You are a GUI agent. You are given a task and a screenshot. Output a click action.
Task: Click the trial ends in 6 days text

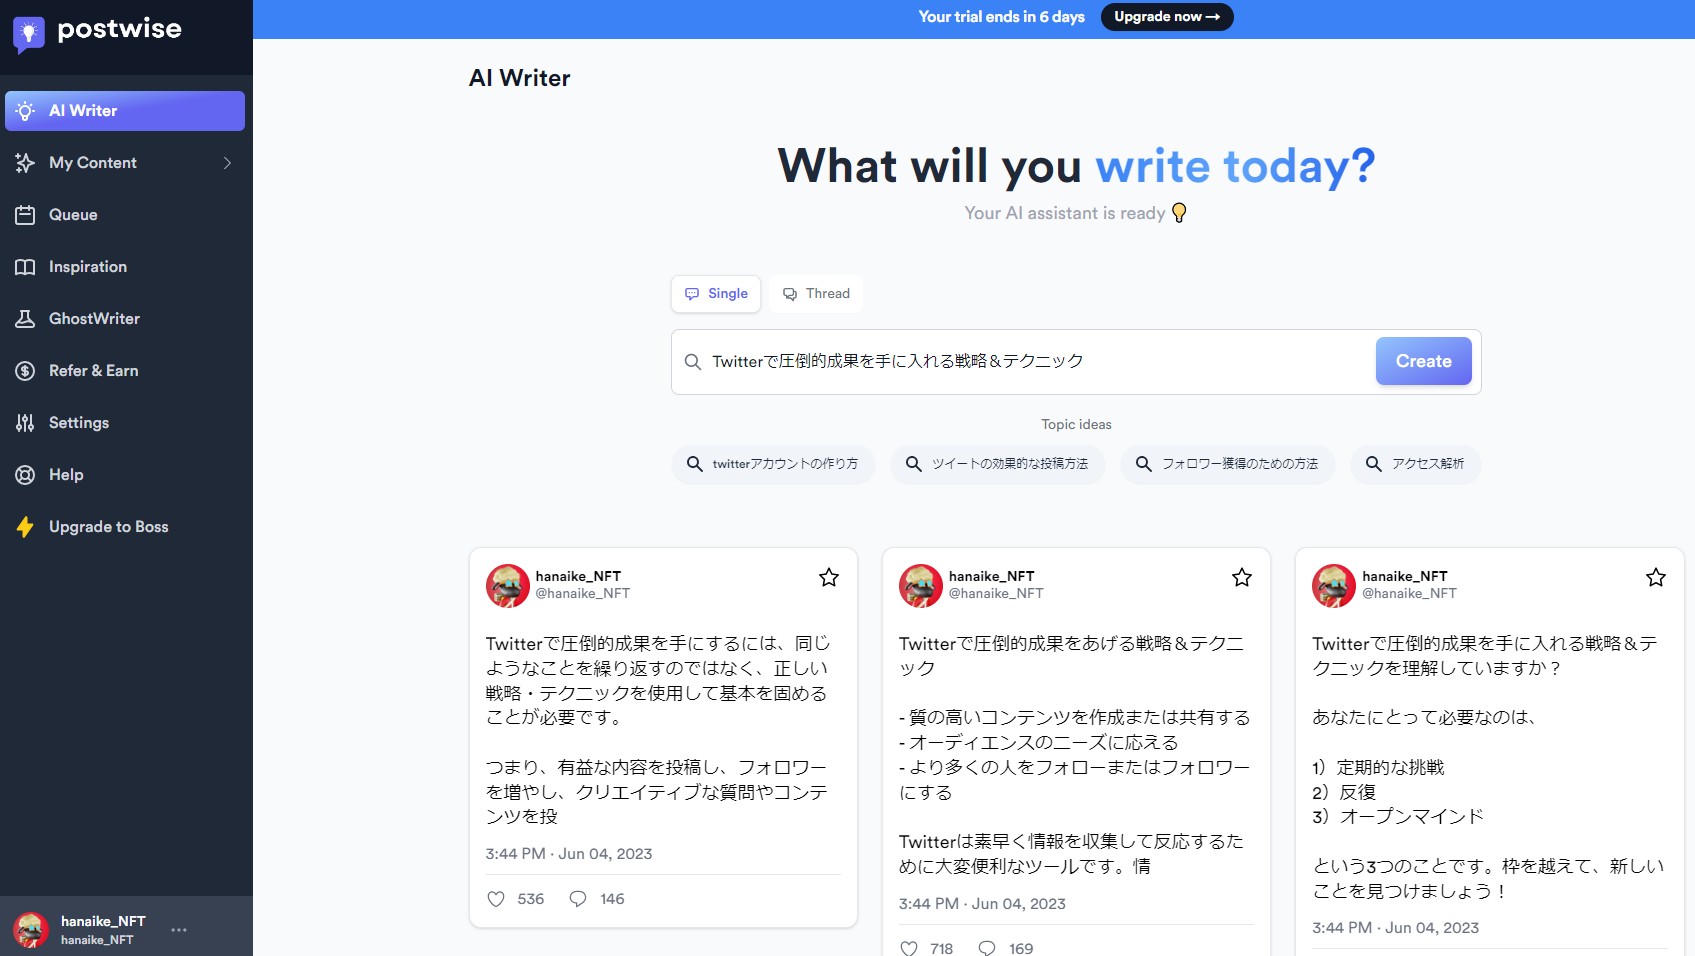[1001, 17]
